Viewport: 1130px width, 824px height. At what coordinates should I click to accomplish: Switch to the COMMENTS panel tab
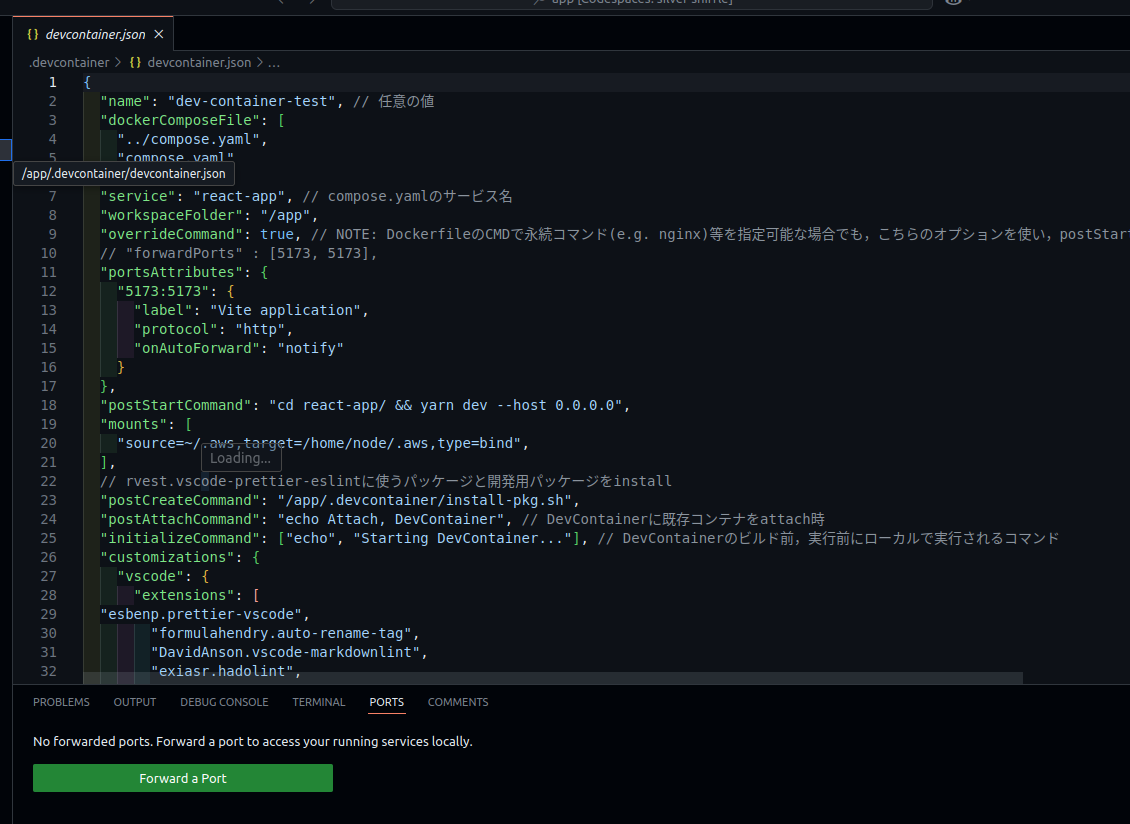(x=457, y=702)
